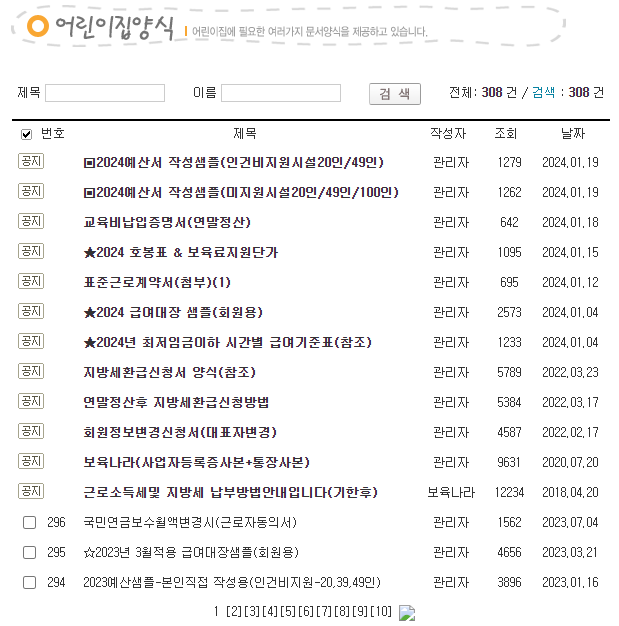Open 2024예산서 작성샘플(미지원시설20인/49인/100인)
619x626 pixels.
pos(241,192)
